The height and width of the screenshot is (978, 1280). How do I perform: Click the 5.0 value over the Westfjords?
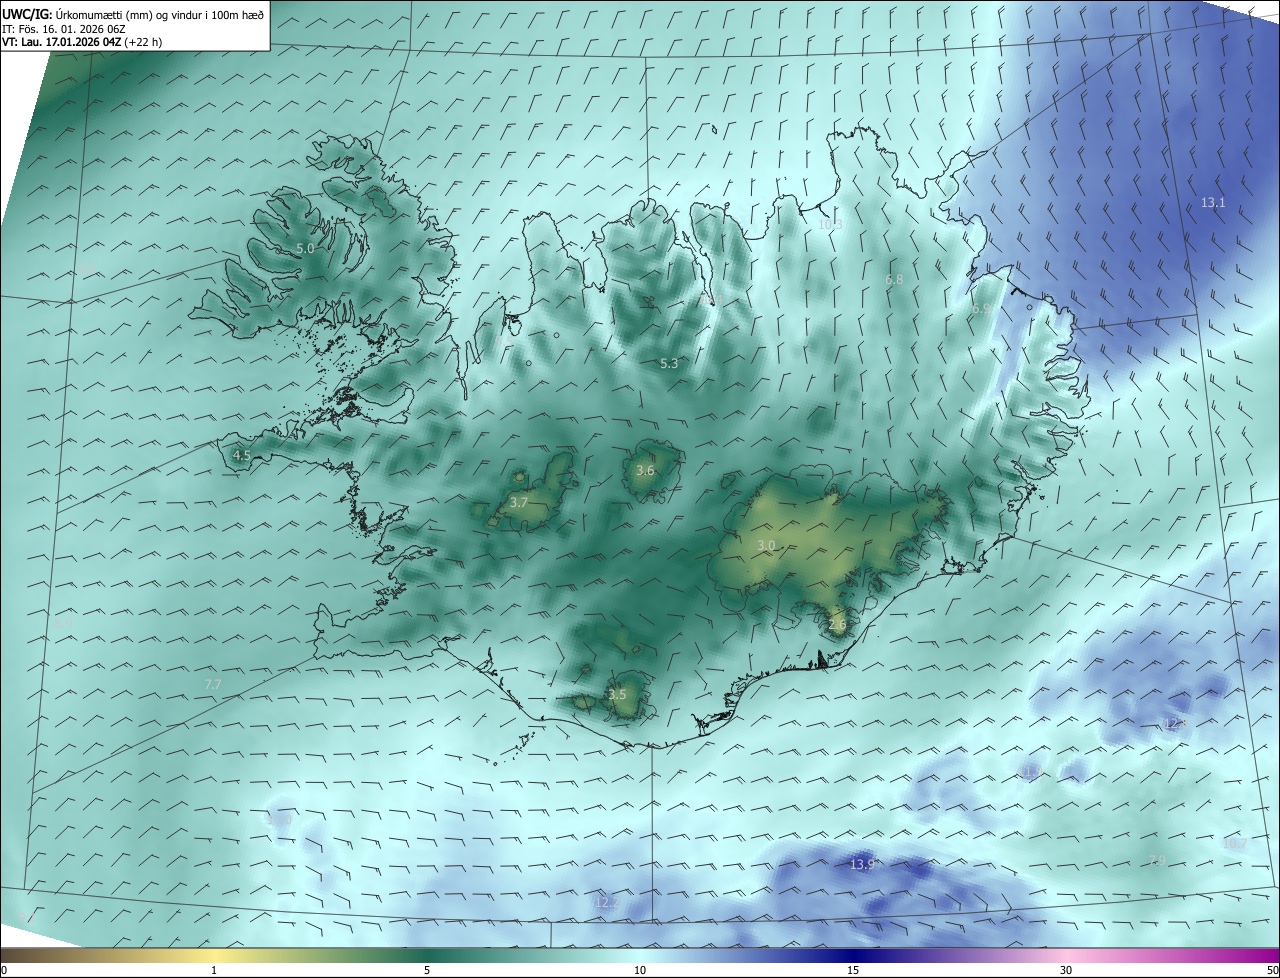click(305, 248)
